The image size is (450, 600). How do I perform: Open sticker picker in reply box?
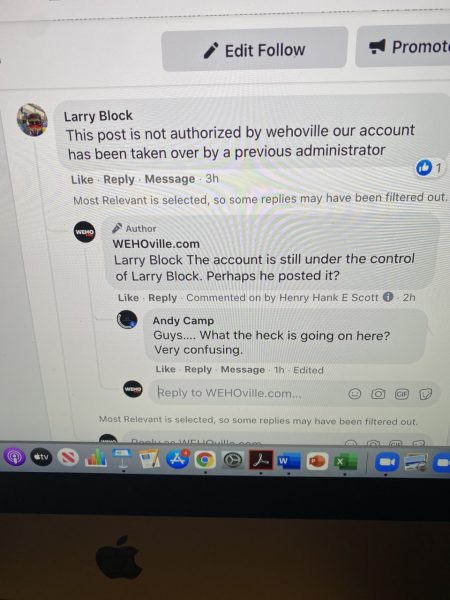tap(426, 394)
